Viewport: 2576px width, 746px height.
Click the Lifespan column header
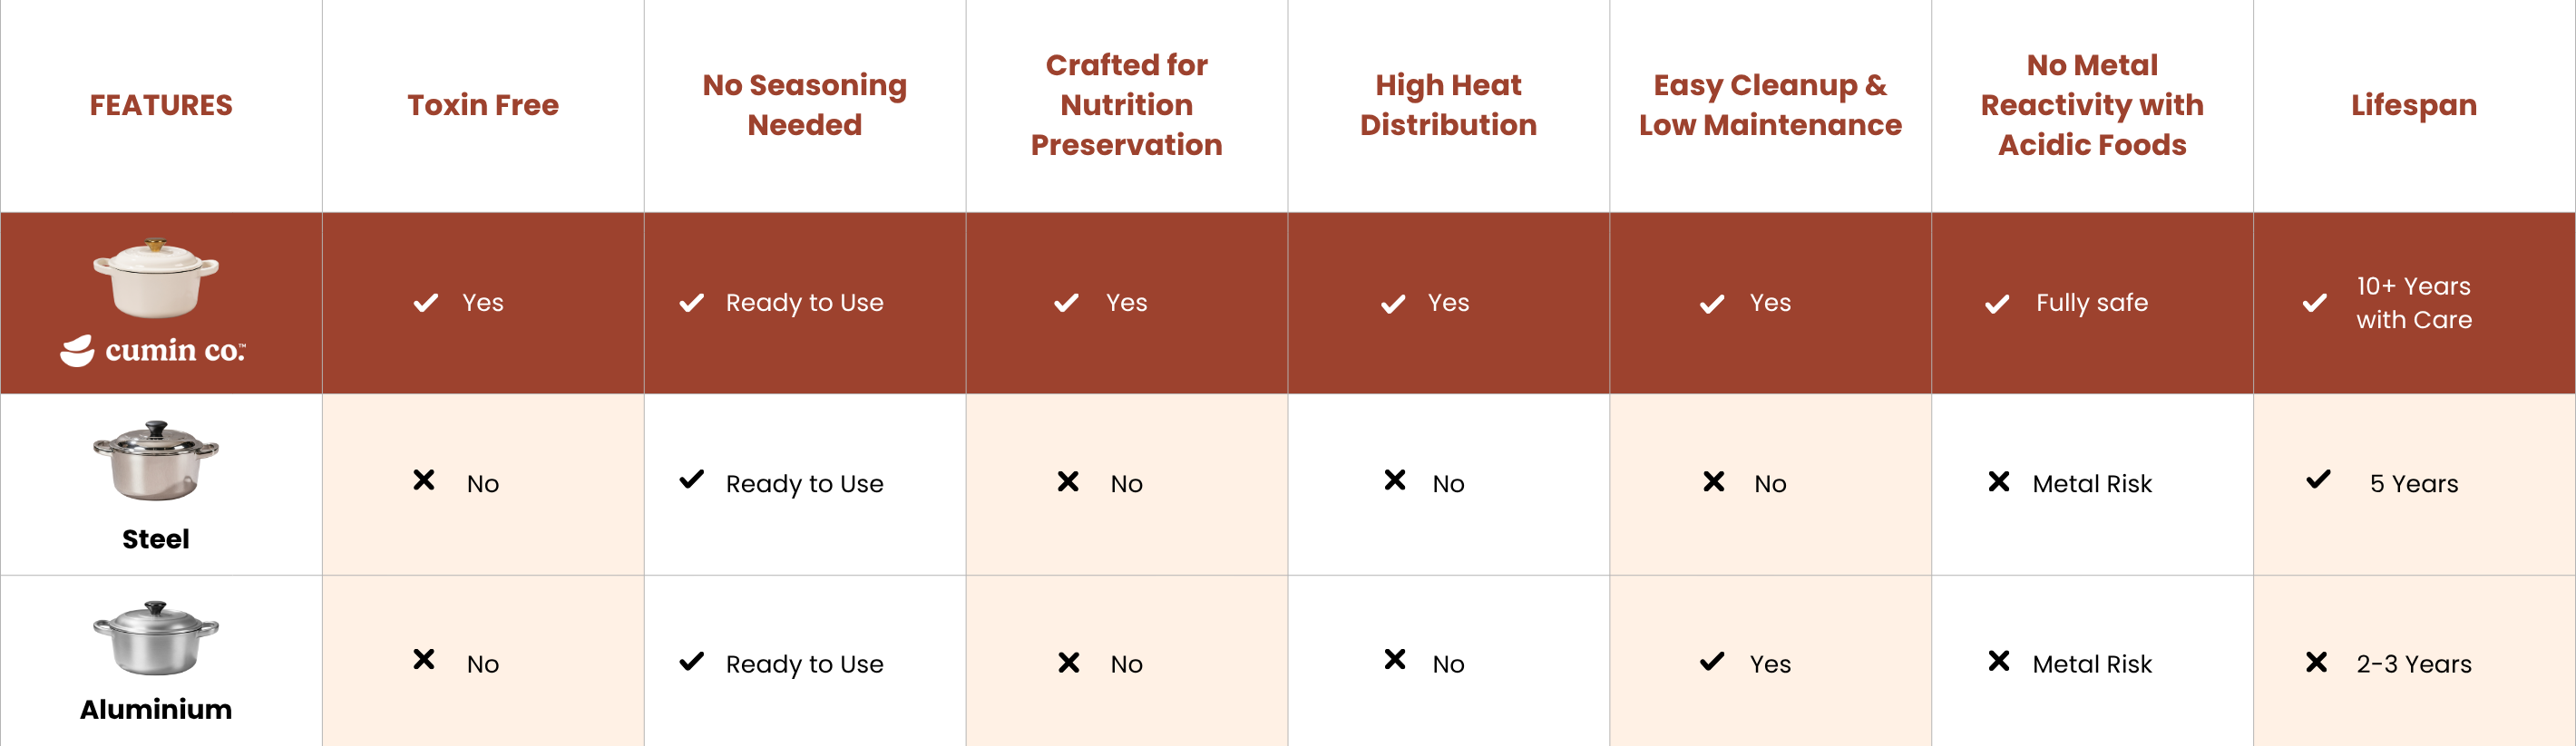(2413, 105)
